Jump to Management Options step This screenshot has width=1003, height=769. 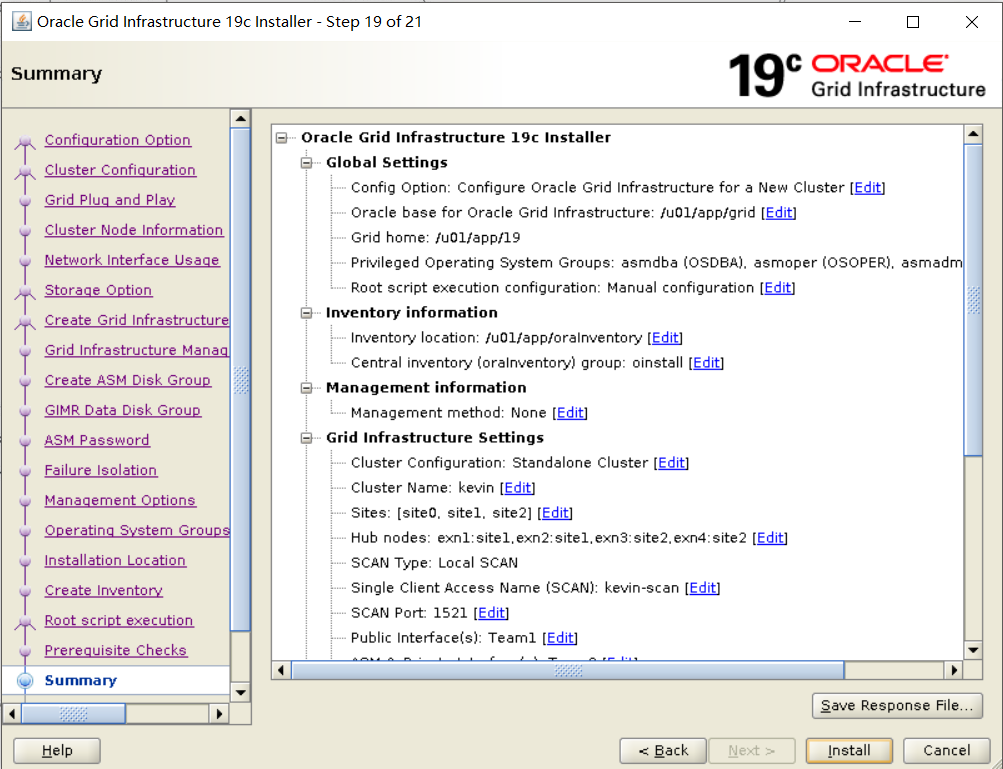point(120,501)
